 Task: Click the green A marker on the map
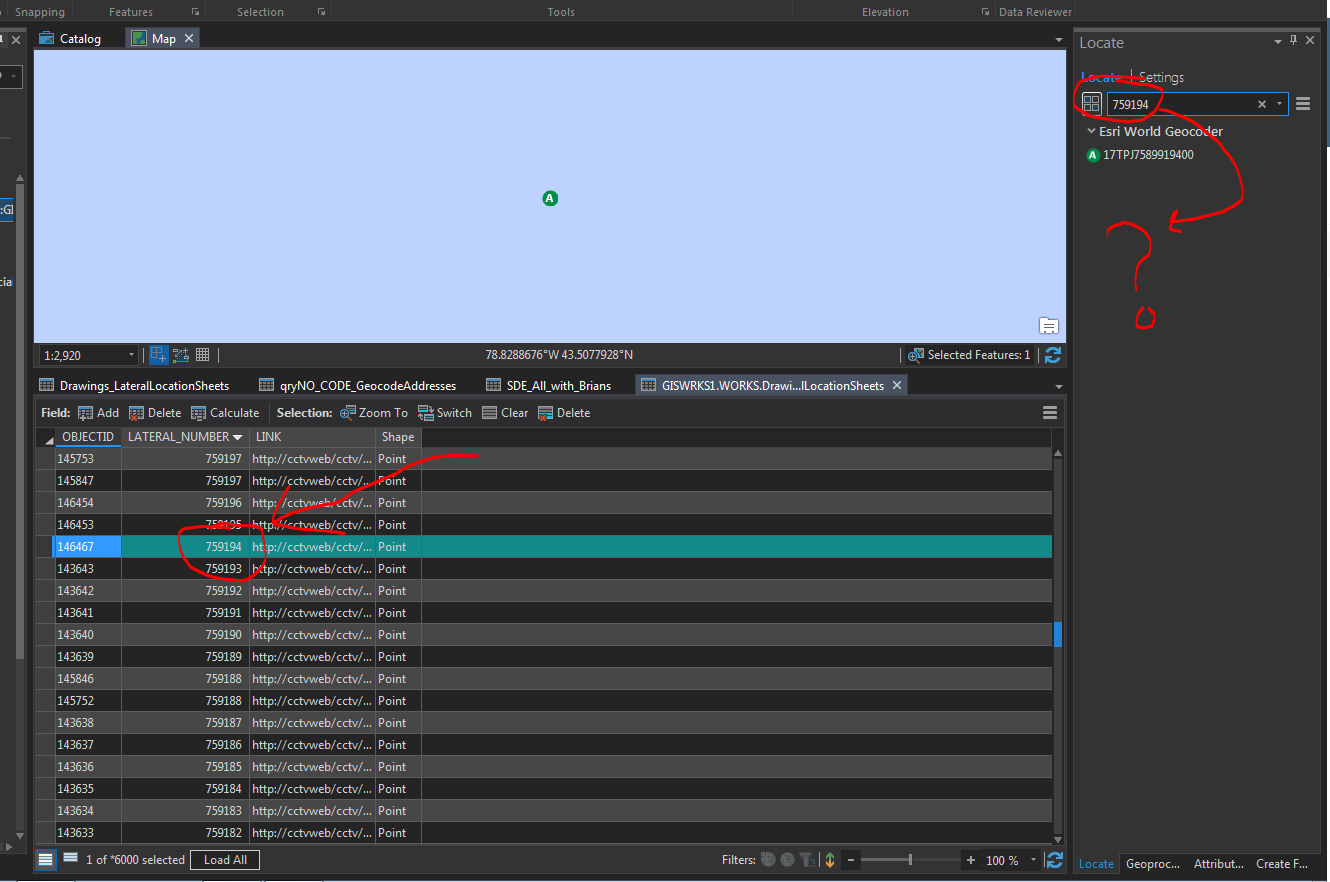[x=549, y=198]
